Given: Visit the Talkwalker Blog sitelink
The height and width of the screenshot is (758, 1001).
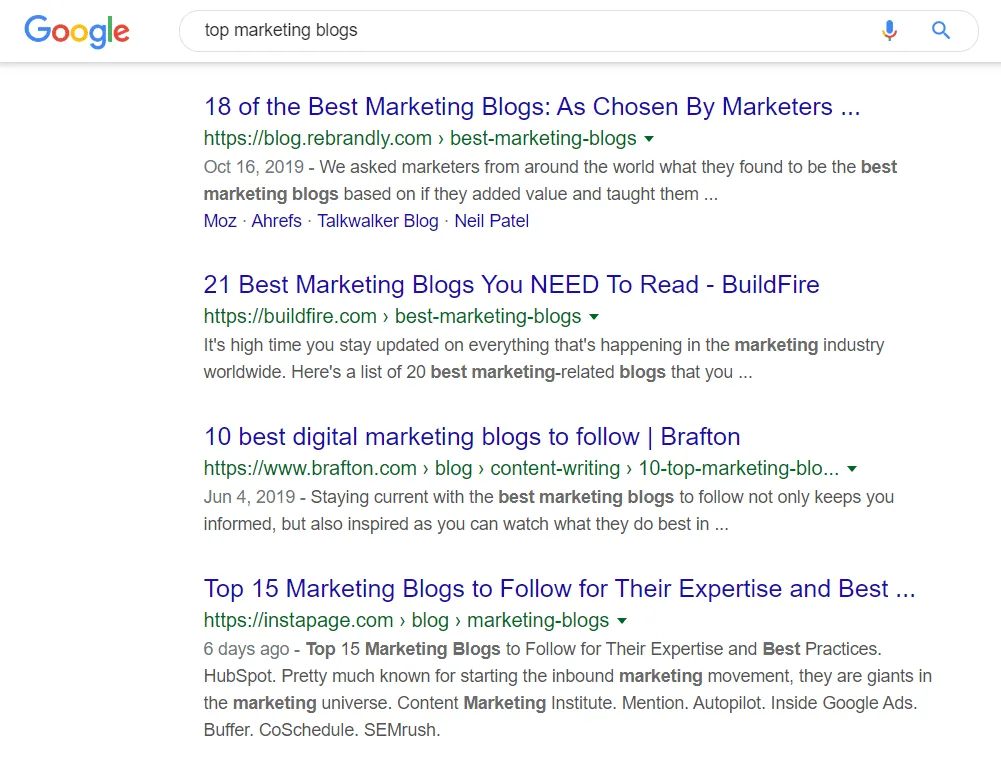Looking at the screenshot, I should pyautogui.click(x=378, y=221).
